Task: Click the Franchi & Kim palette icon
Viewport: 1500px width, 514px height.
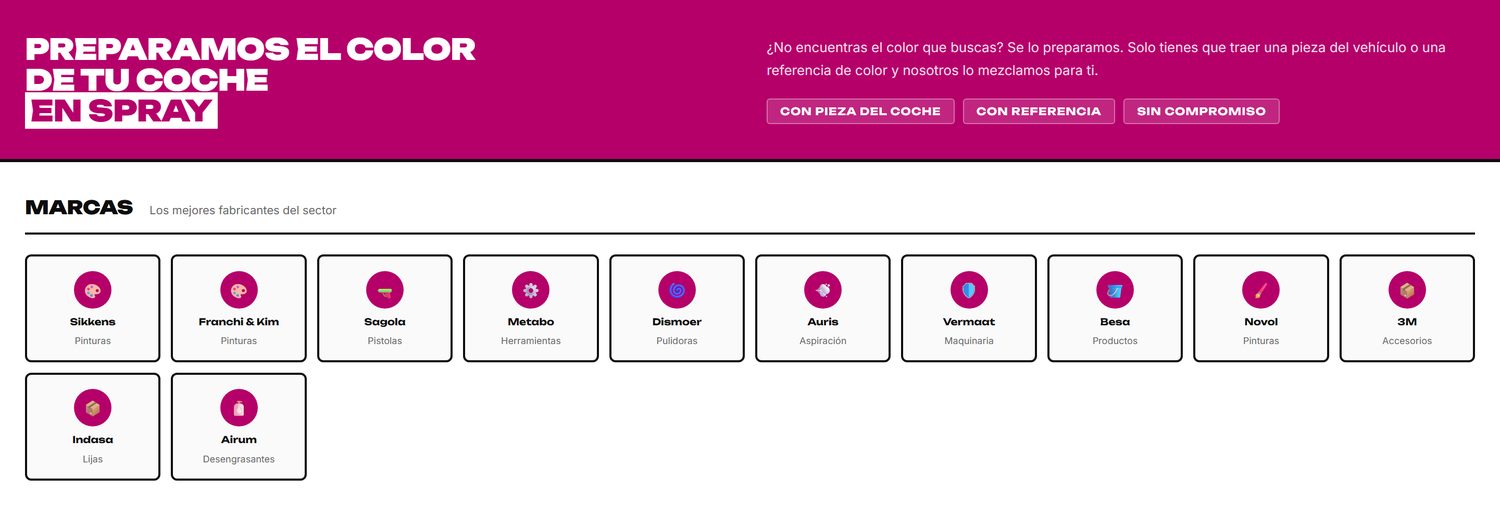Action: [x=239, y=290]
